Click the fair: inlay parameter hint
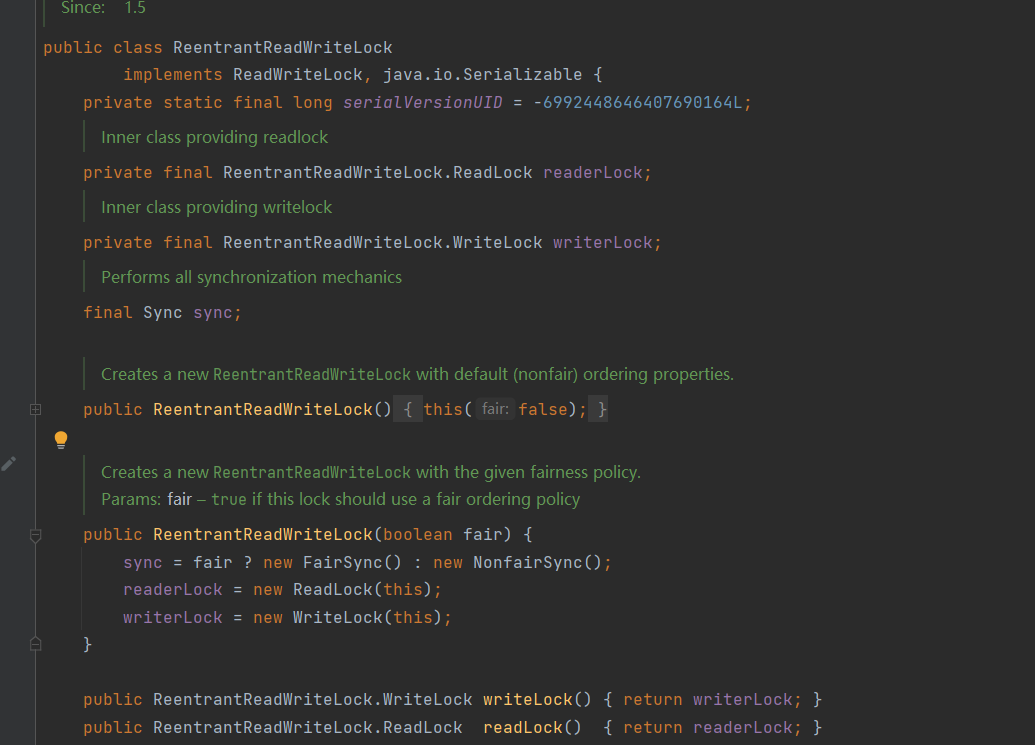This screenshot has width=1035, height=745. [494, 409]
